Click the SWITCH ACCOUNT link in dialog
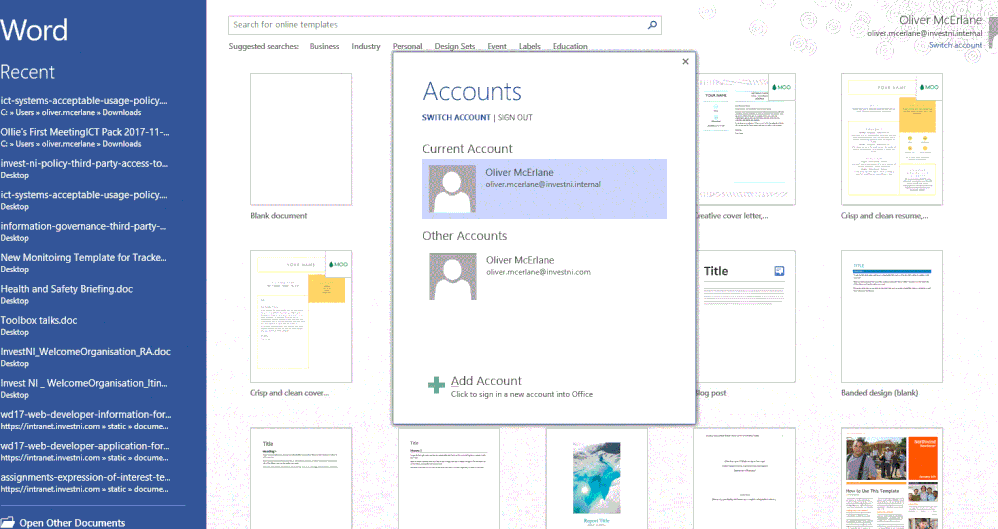The height and width of the screenshot is (529, 998). 456,118
